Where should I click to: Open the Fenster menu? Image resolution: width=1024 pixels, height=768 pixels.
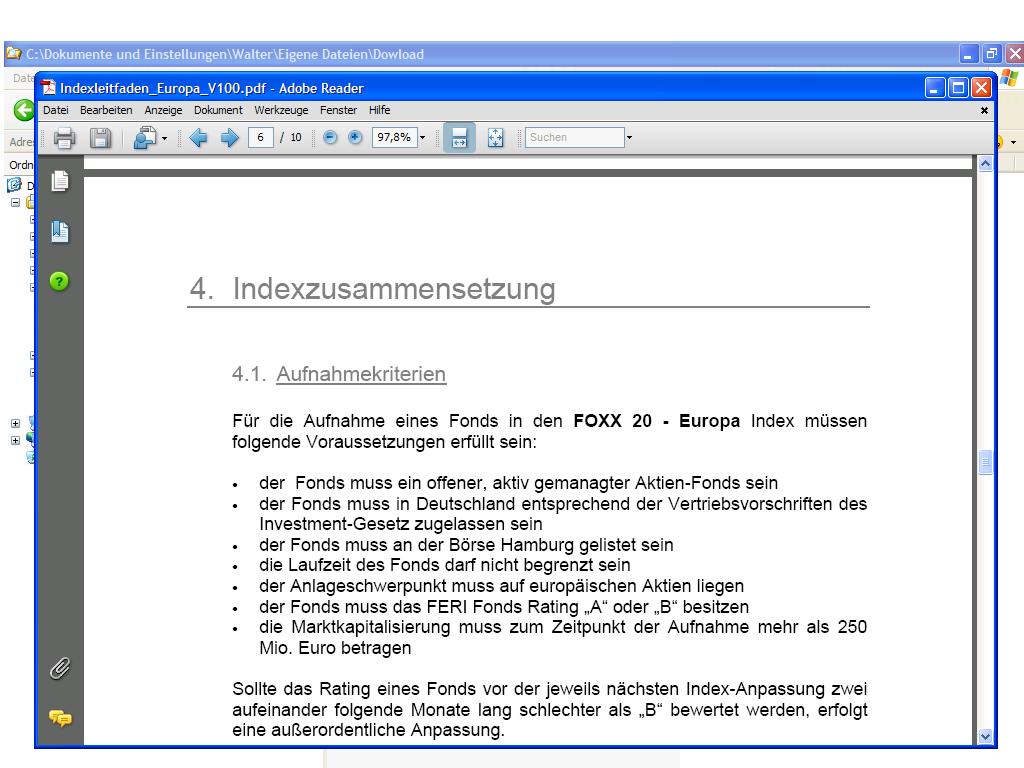click(338, 110)
